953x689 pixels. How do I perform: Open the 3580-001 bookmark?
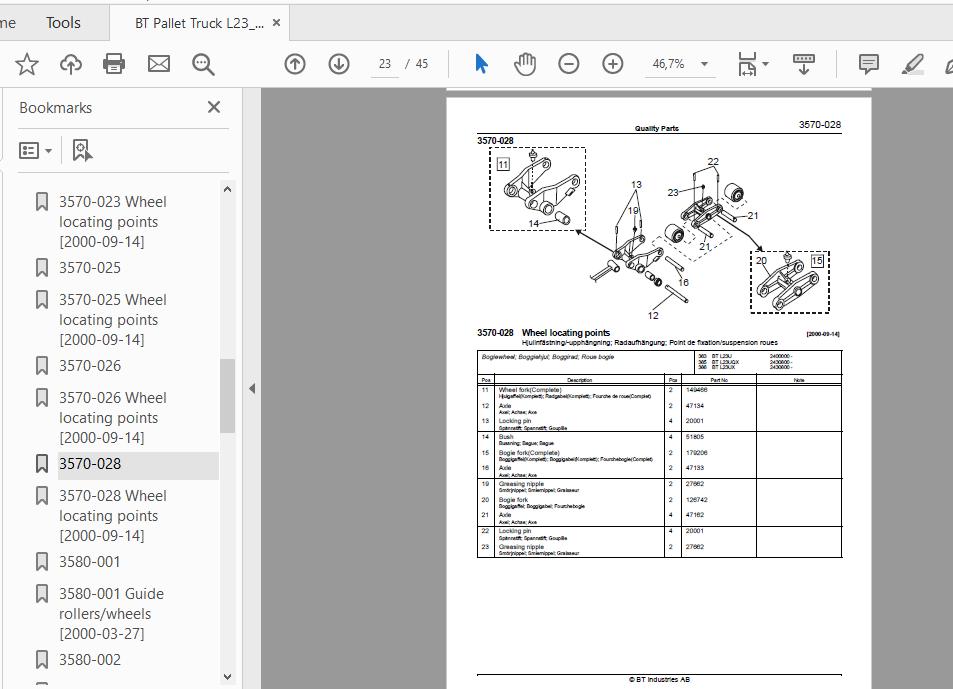tap(90, 562)
